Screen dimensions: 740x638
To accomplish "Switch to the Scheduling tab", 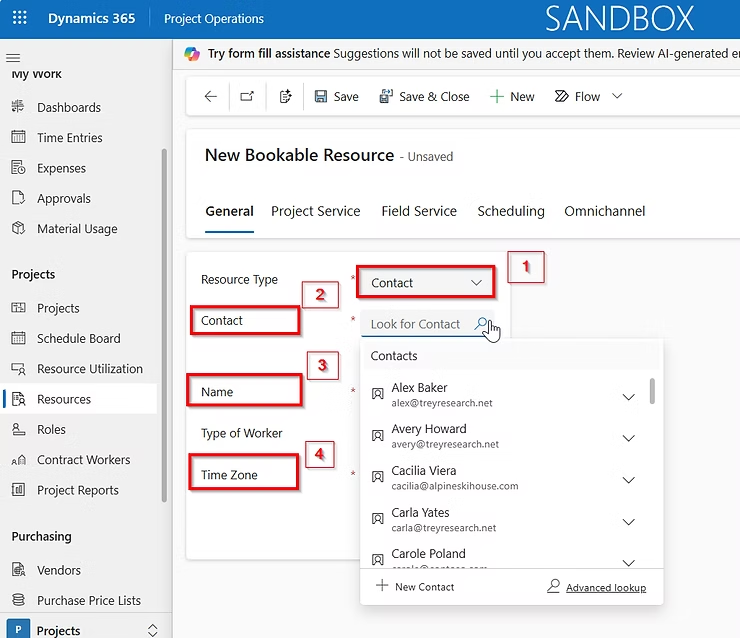I will (511, 211).
